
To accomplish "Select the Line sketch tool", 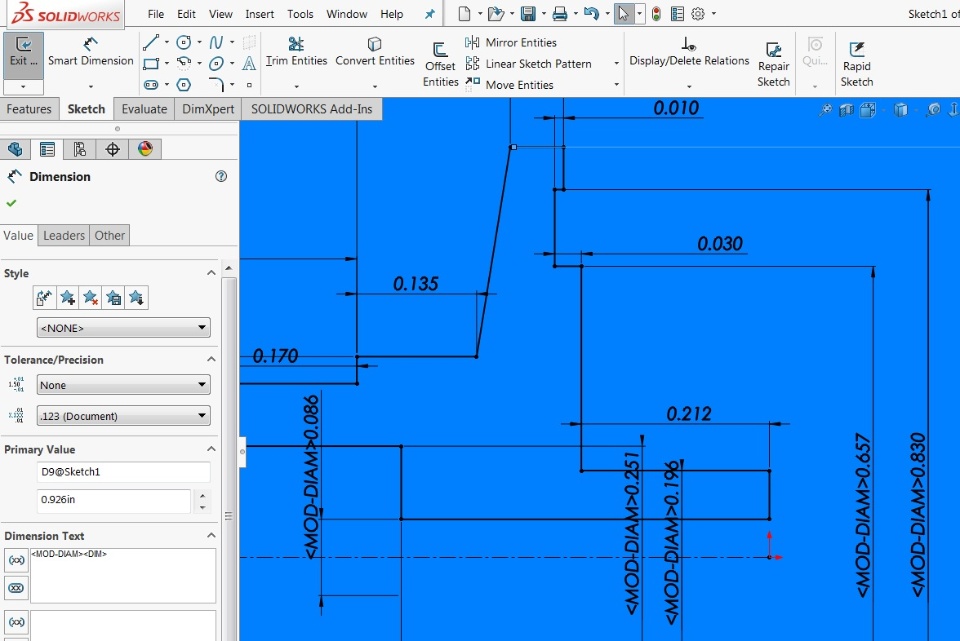I will click(x=151, y=42).
